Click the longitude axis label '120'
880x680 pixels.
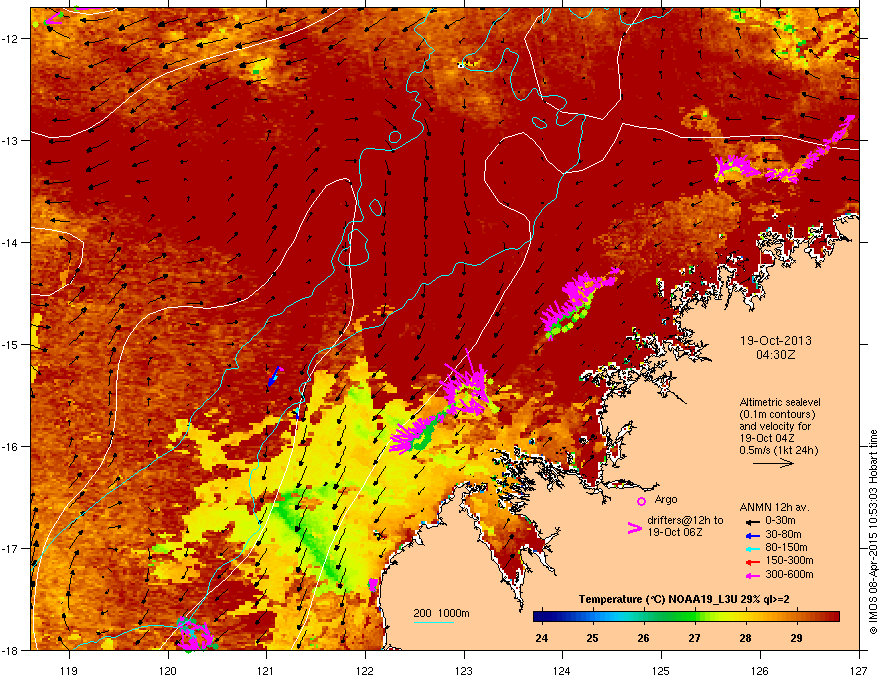tap(168, 670)
